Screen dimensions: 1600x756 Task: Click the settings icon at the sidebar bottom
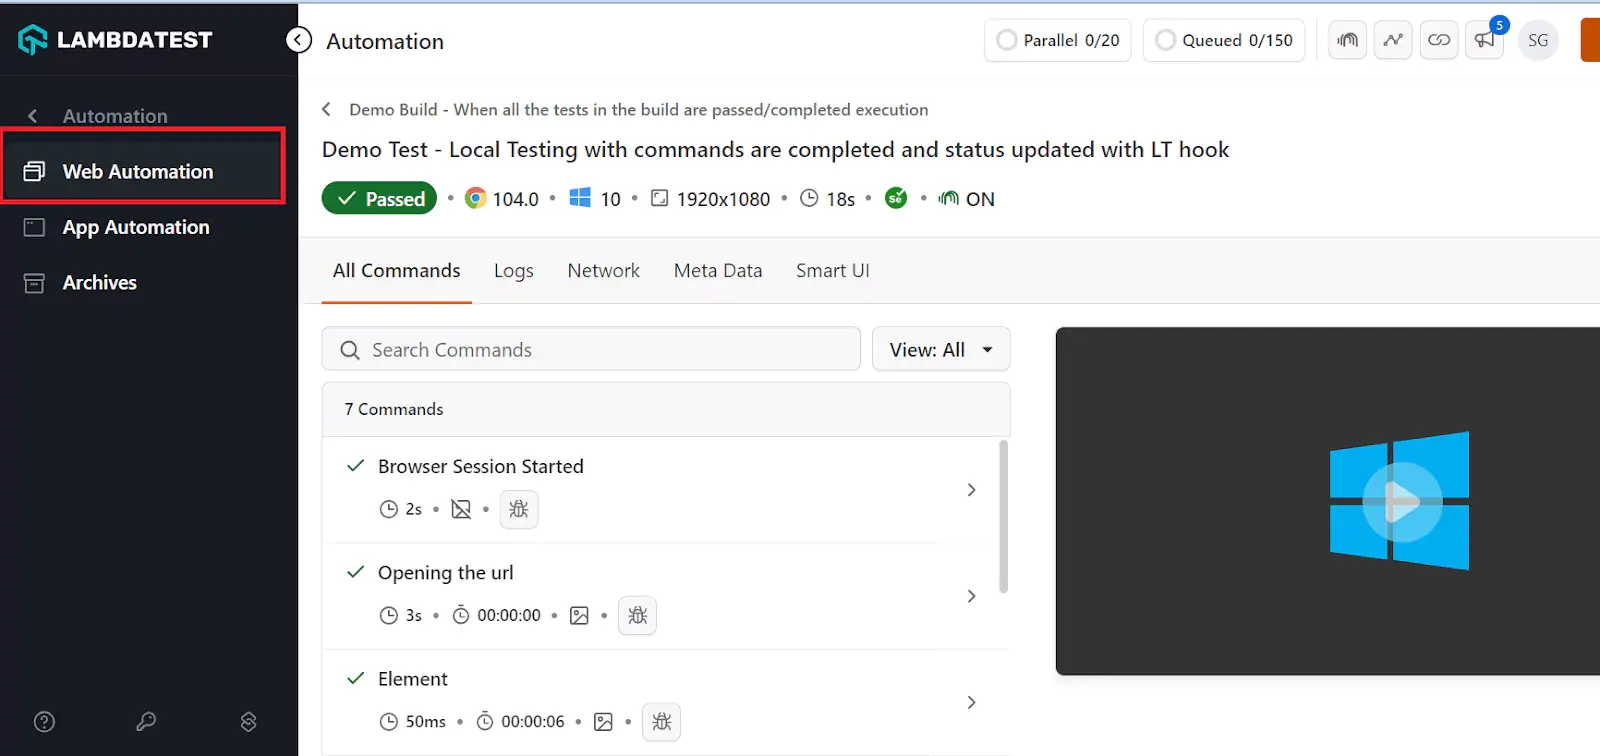(249, 722)
